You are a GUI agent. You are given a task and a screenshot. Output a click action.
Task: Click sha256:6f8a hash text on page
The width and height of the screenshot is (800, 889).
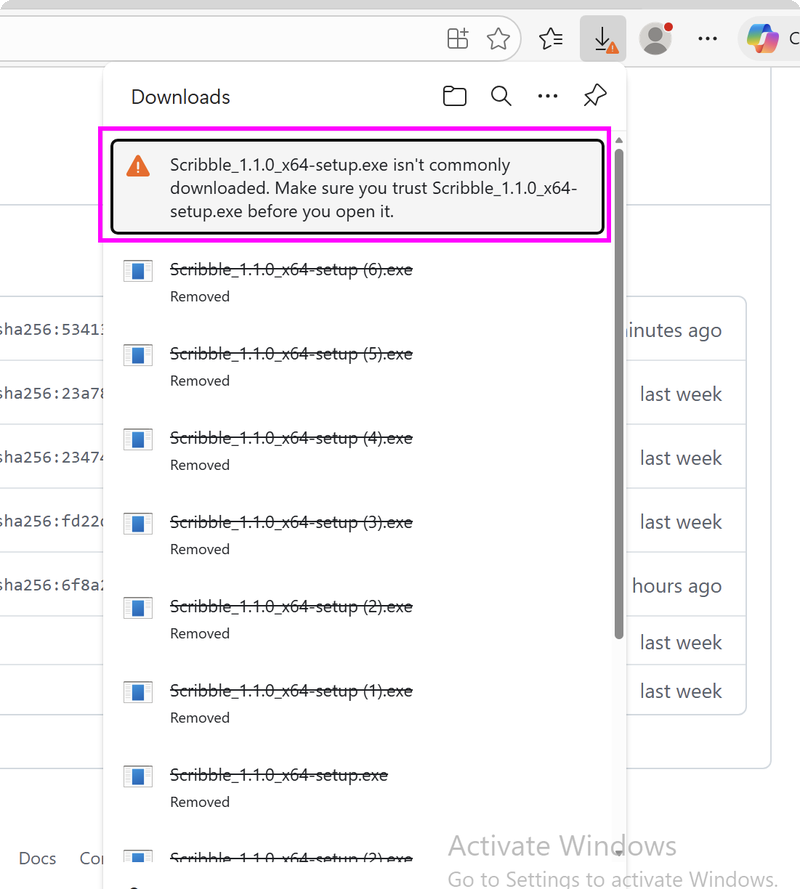click(51, 585)
